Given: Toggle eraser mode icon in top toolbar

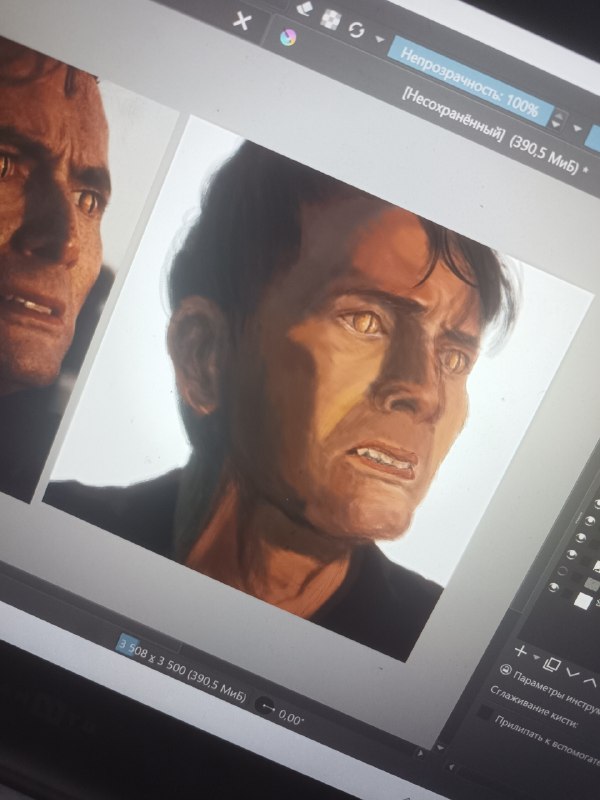Looking at the screenshot, I should tap(305, 8).
